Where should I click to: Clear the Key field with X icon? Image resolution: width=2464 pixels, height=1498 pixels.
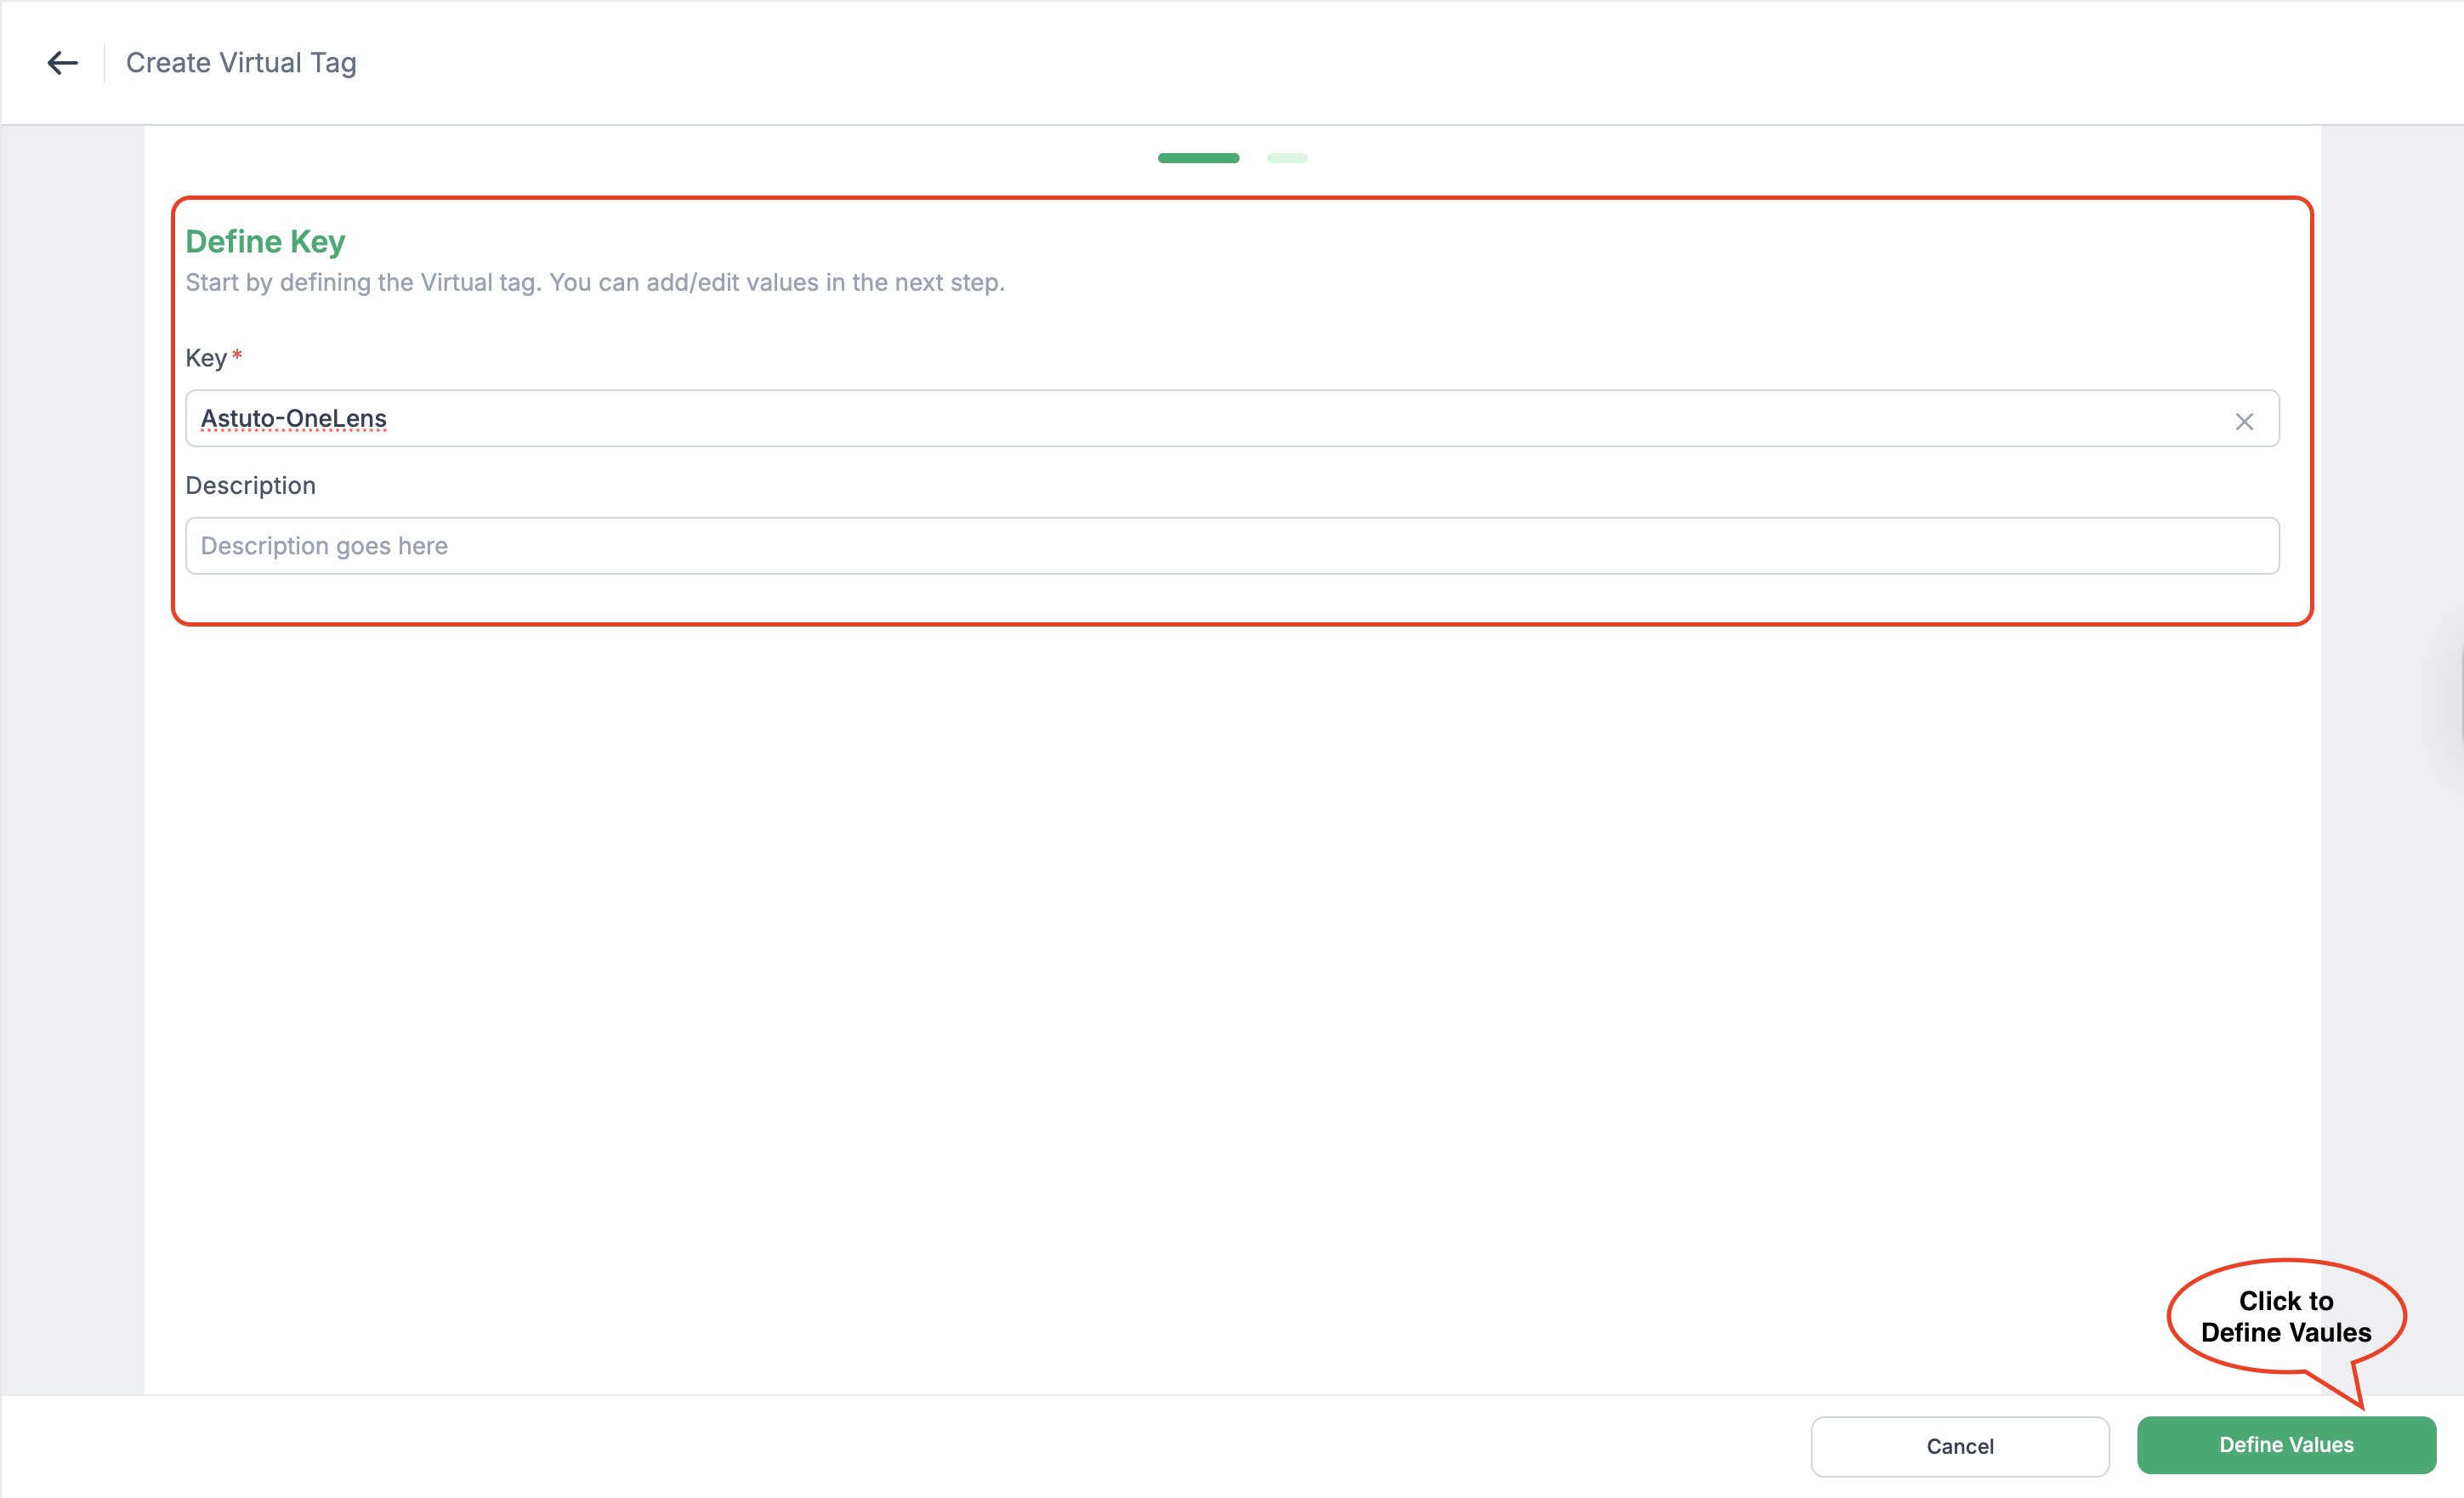coord(2244,421)
